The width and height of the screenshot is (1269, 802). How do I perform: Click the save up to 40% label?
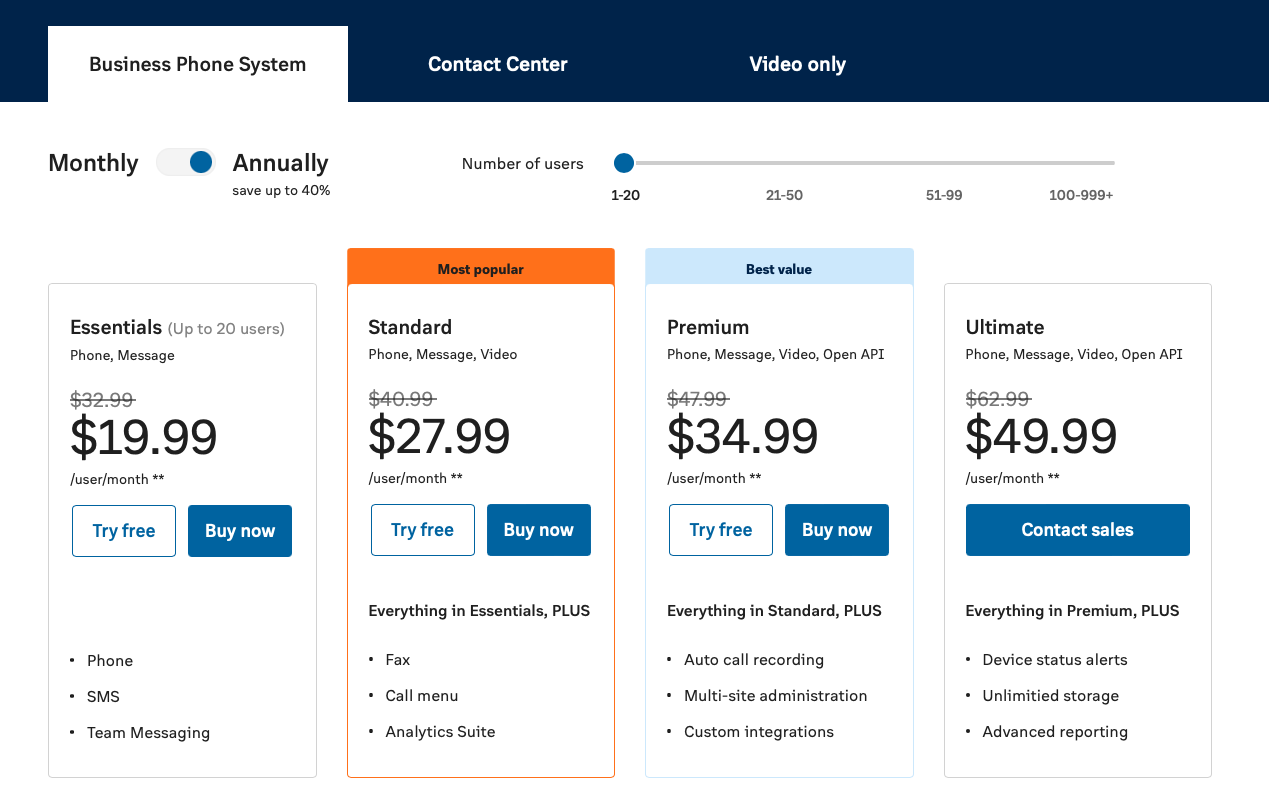280,190
